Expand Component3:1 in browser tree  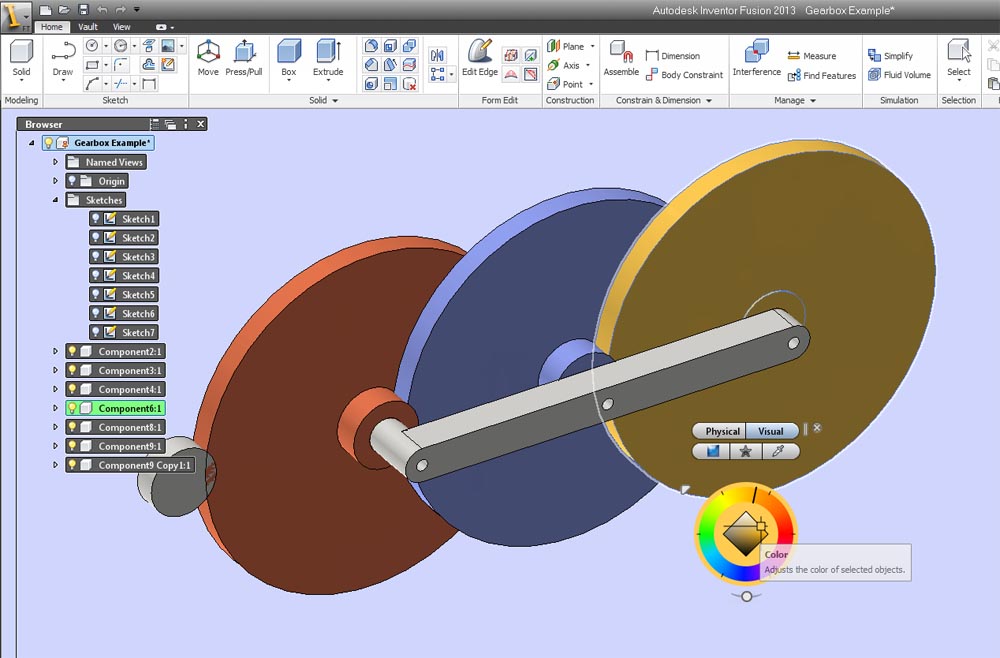point(55,370)
